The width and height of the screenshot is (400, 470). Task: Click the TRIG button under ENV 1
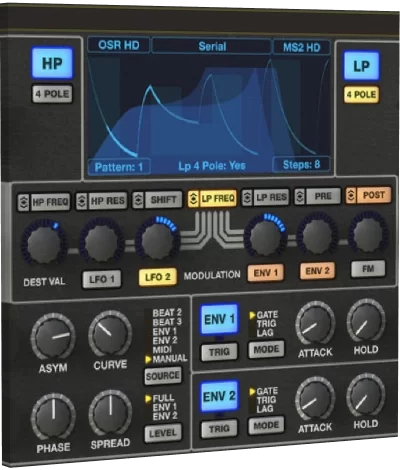point(219,352)
